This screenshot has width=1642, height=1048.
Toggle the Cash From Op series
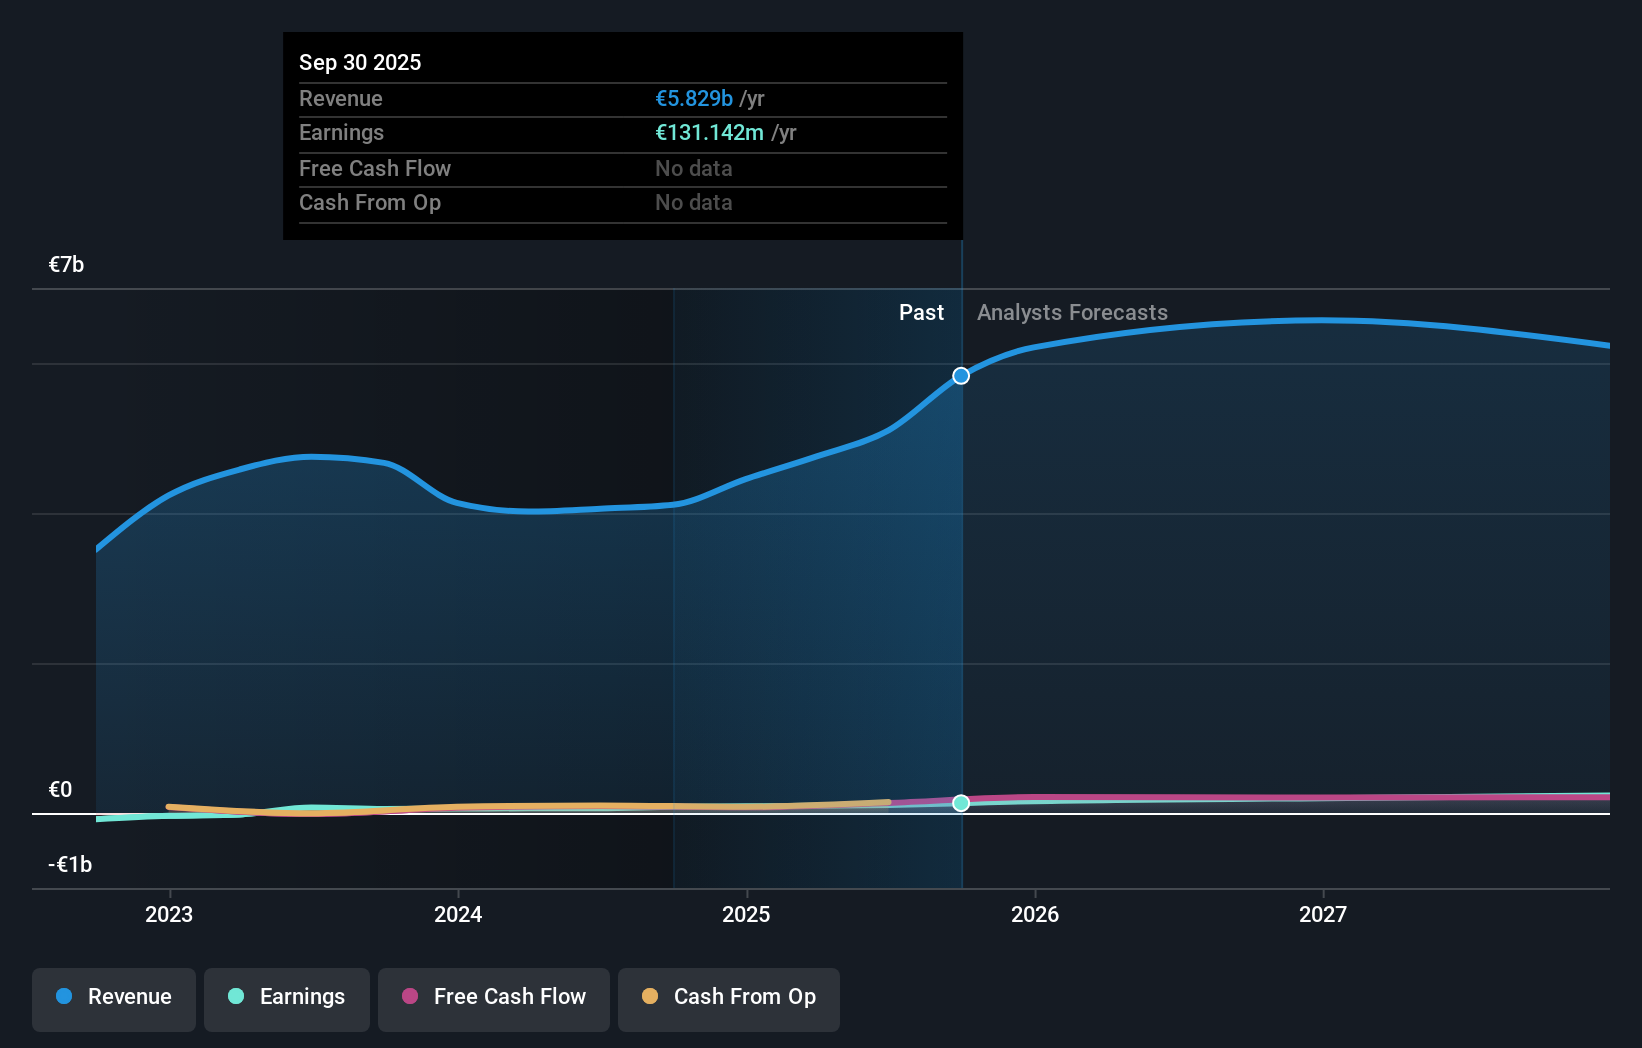(728, 998)
